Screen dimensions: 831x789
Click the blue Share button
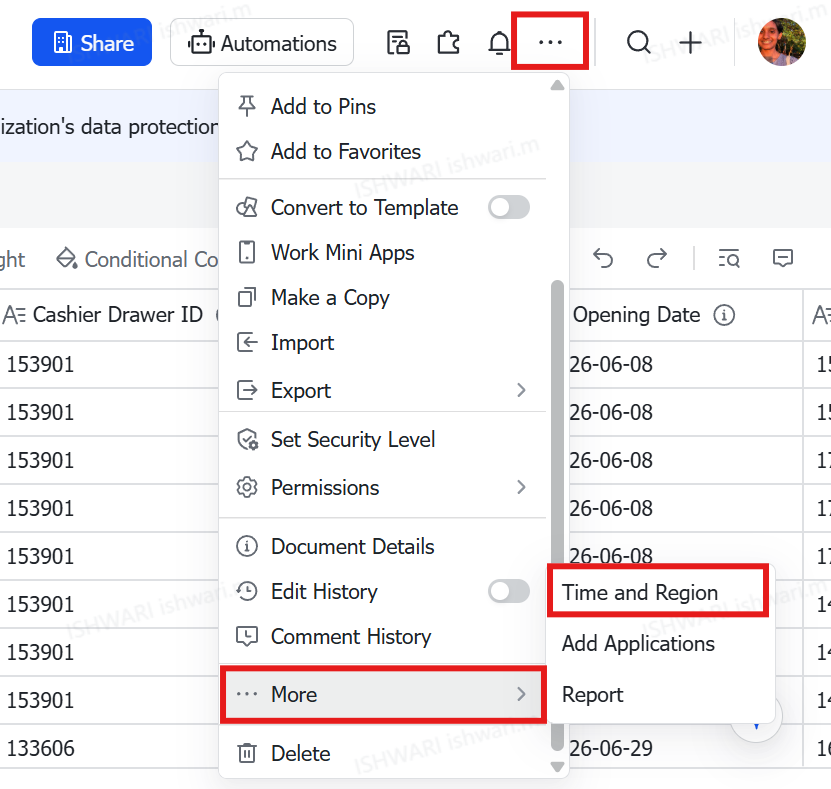coord(92,42)
